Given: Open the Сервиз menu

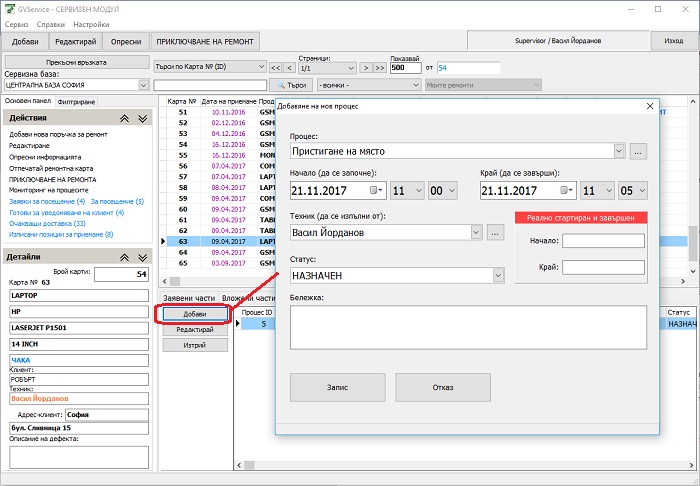Looking at the screenshot, I should point(17,25).
